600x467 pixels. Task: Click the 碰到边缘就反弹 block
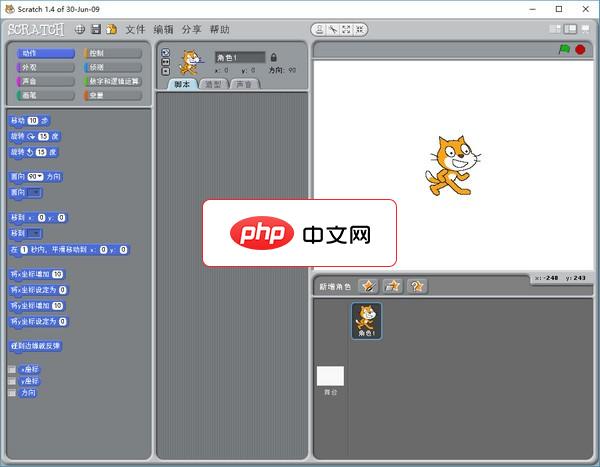click(35, 346)
